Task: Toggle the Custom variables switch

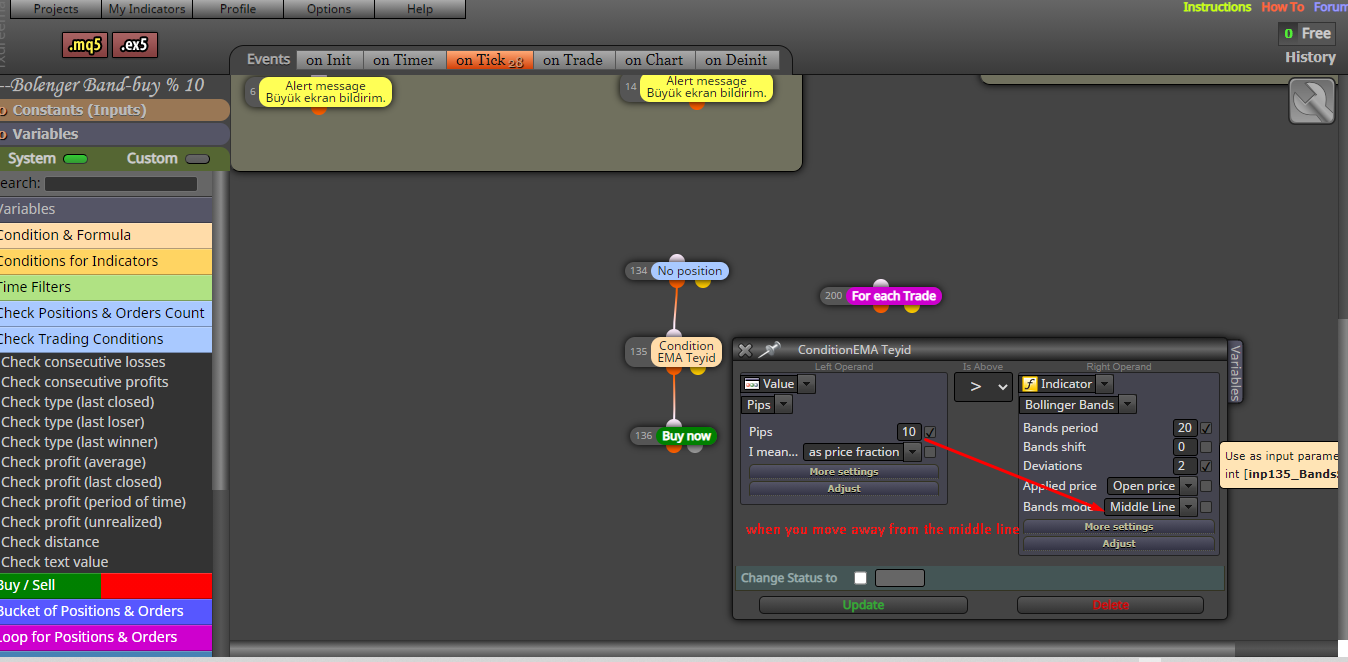Action: tap(198, 158)
